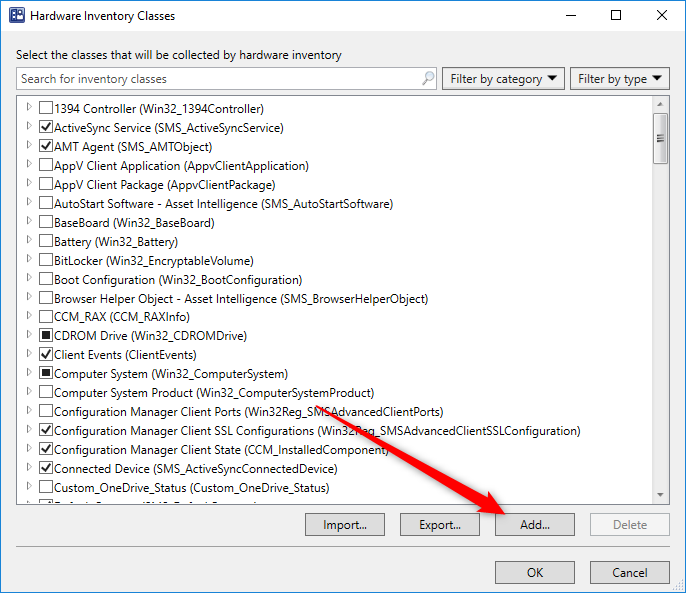Toggle the CDROM Drive checkbox
This screenshot has width=686, height=593.
[x=46, y=335]
